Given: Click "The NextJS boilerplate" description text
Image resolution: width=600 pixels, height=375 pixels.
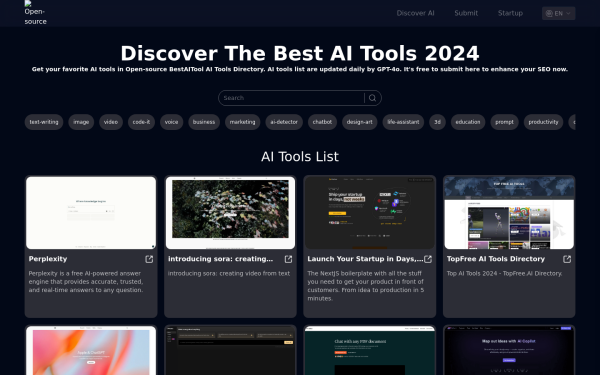Looking at the screenshot, I should click(365, 286).
